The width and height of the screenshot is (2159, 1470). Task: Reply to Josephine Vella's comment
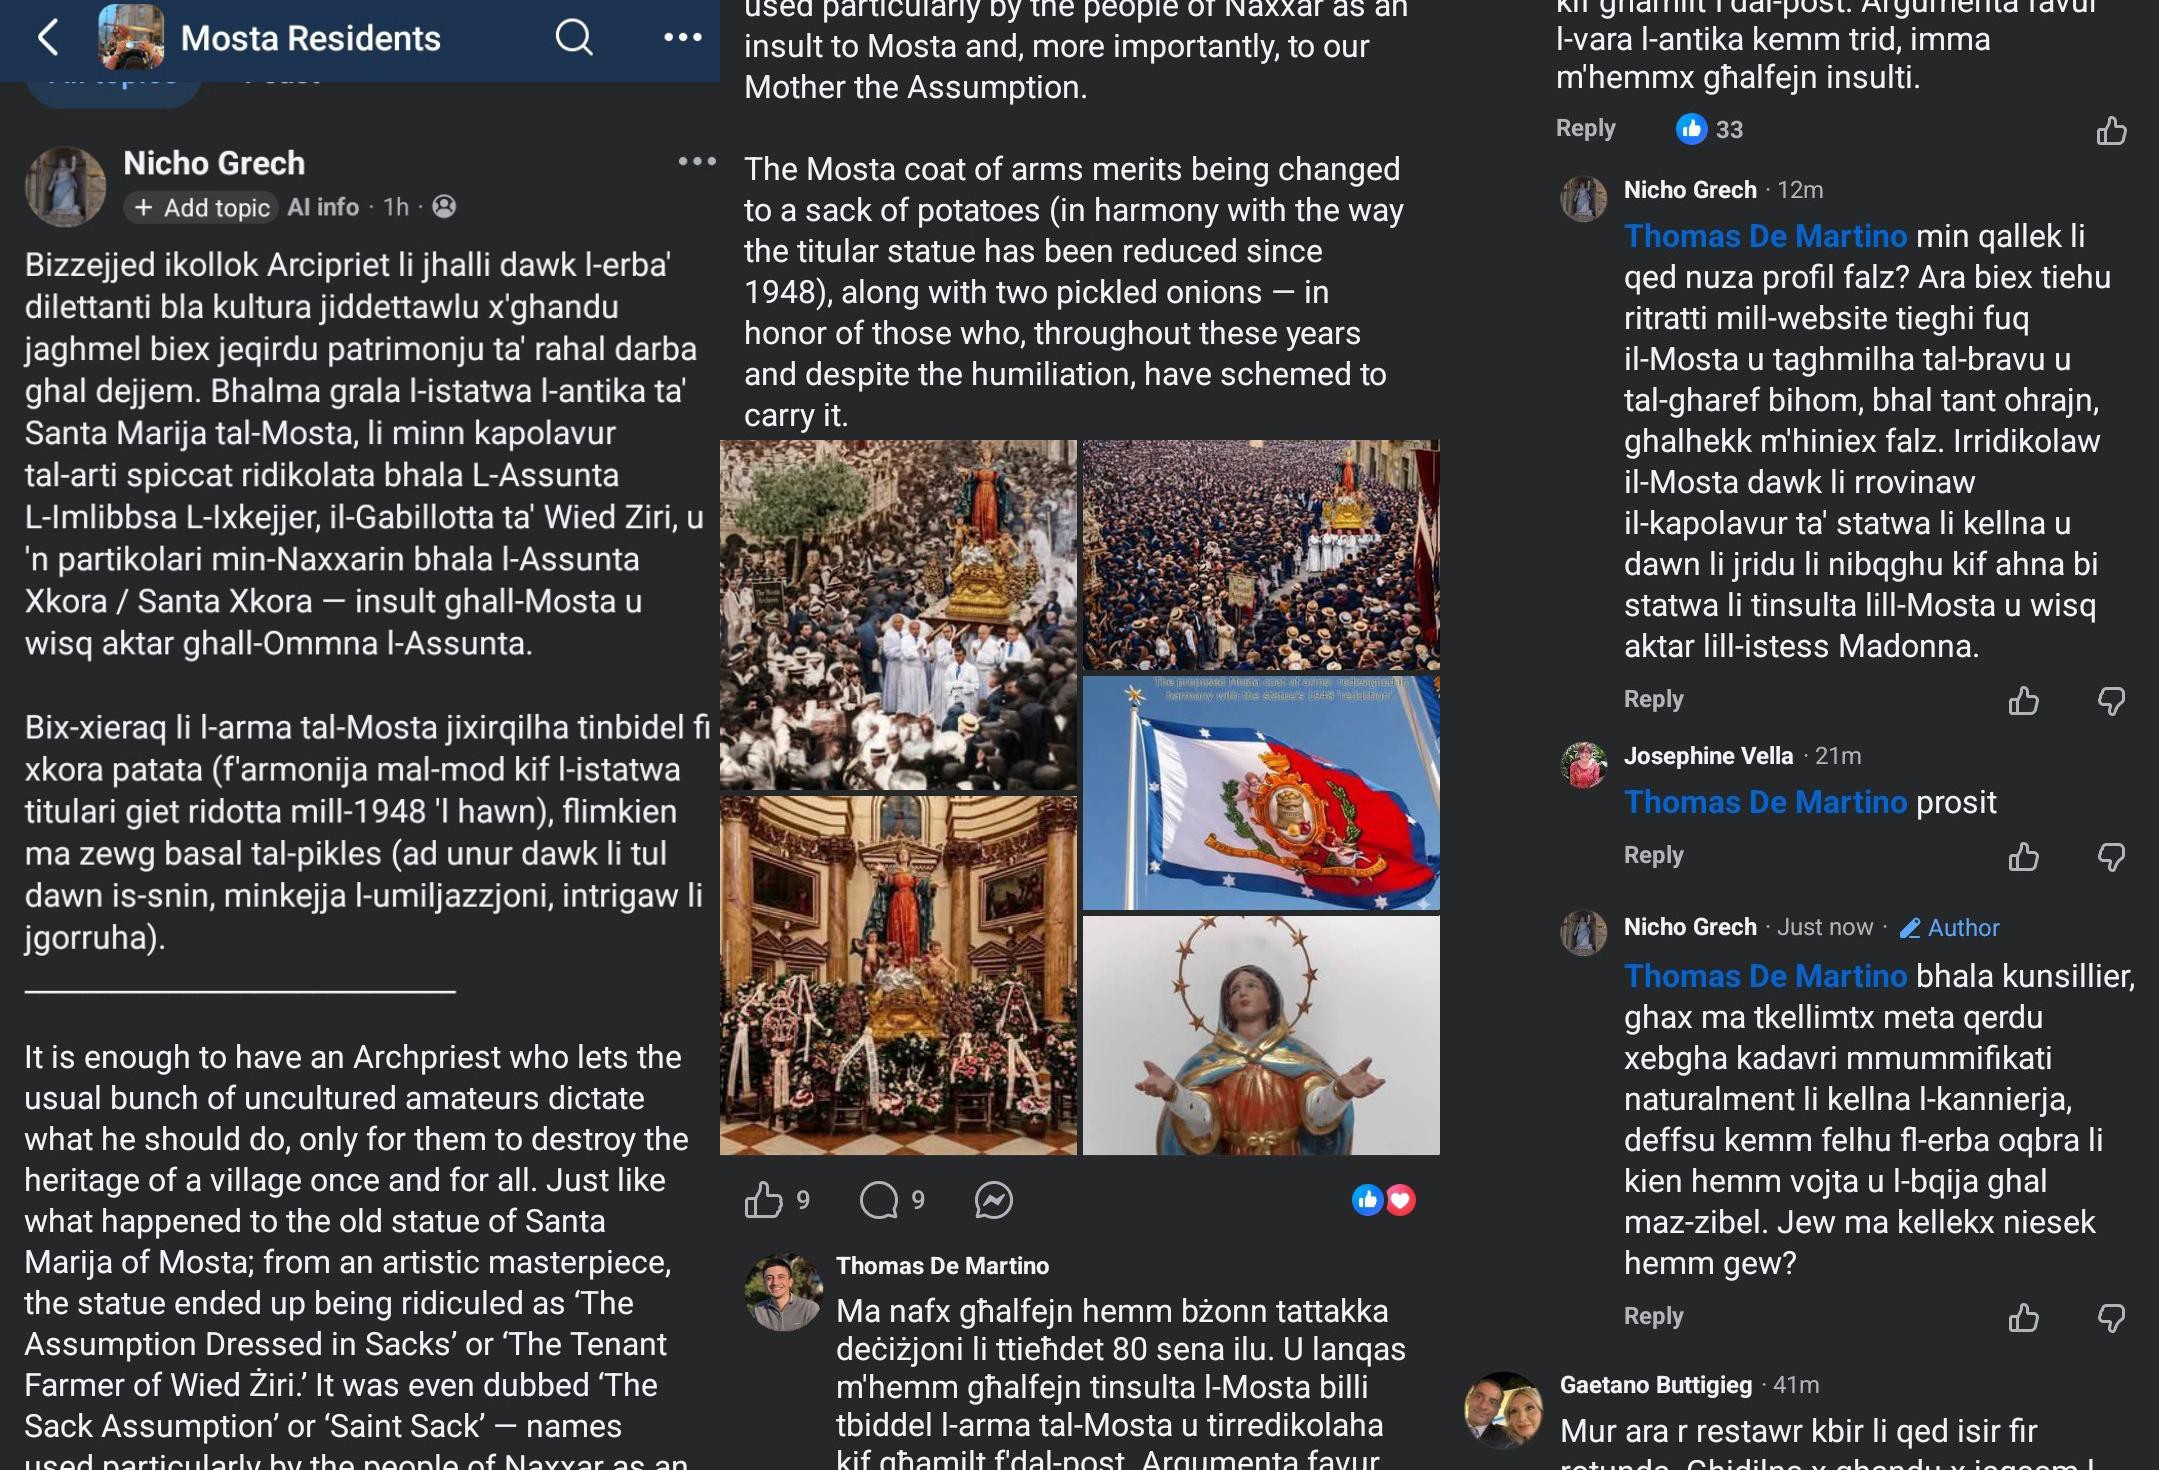1653,855
